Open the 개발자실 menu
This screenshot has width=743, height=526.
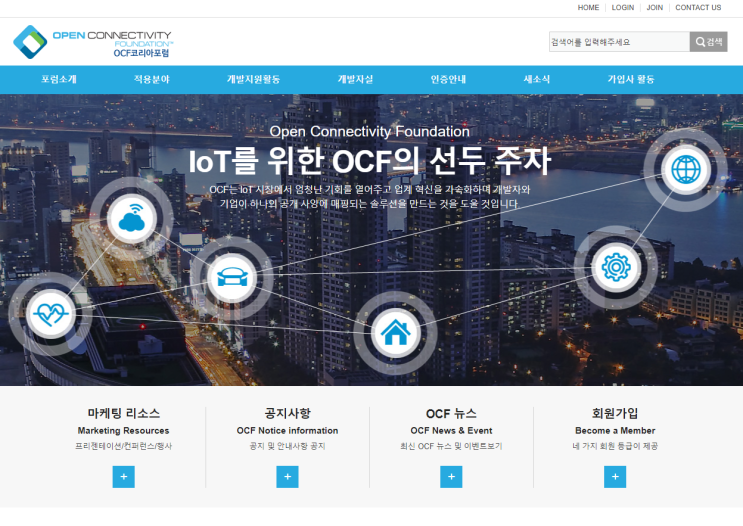click(355, 79)
